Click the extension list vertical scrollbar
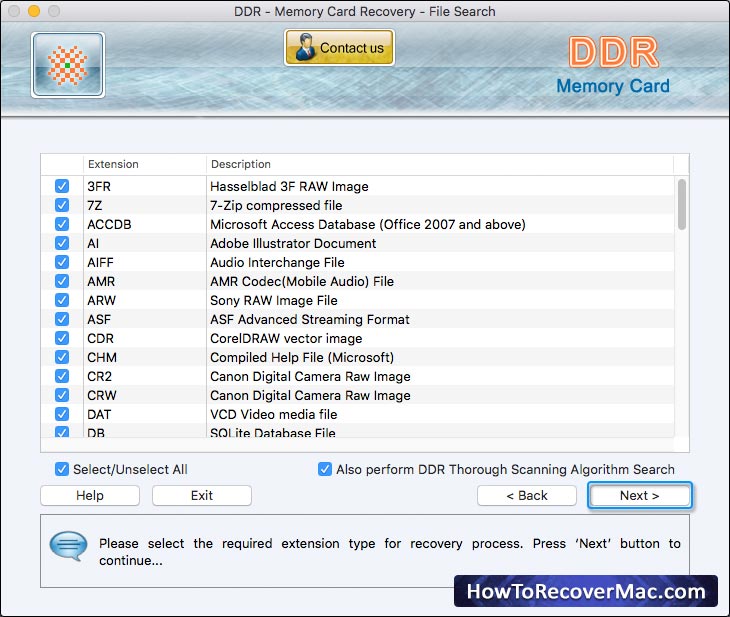Image resolution: width=730 pixels, height=617 pixels. coord(682,205)
